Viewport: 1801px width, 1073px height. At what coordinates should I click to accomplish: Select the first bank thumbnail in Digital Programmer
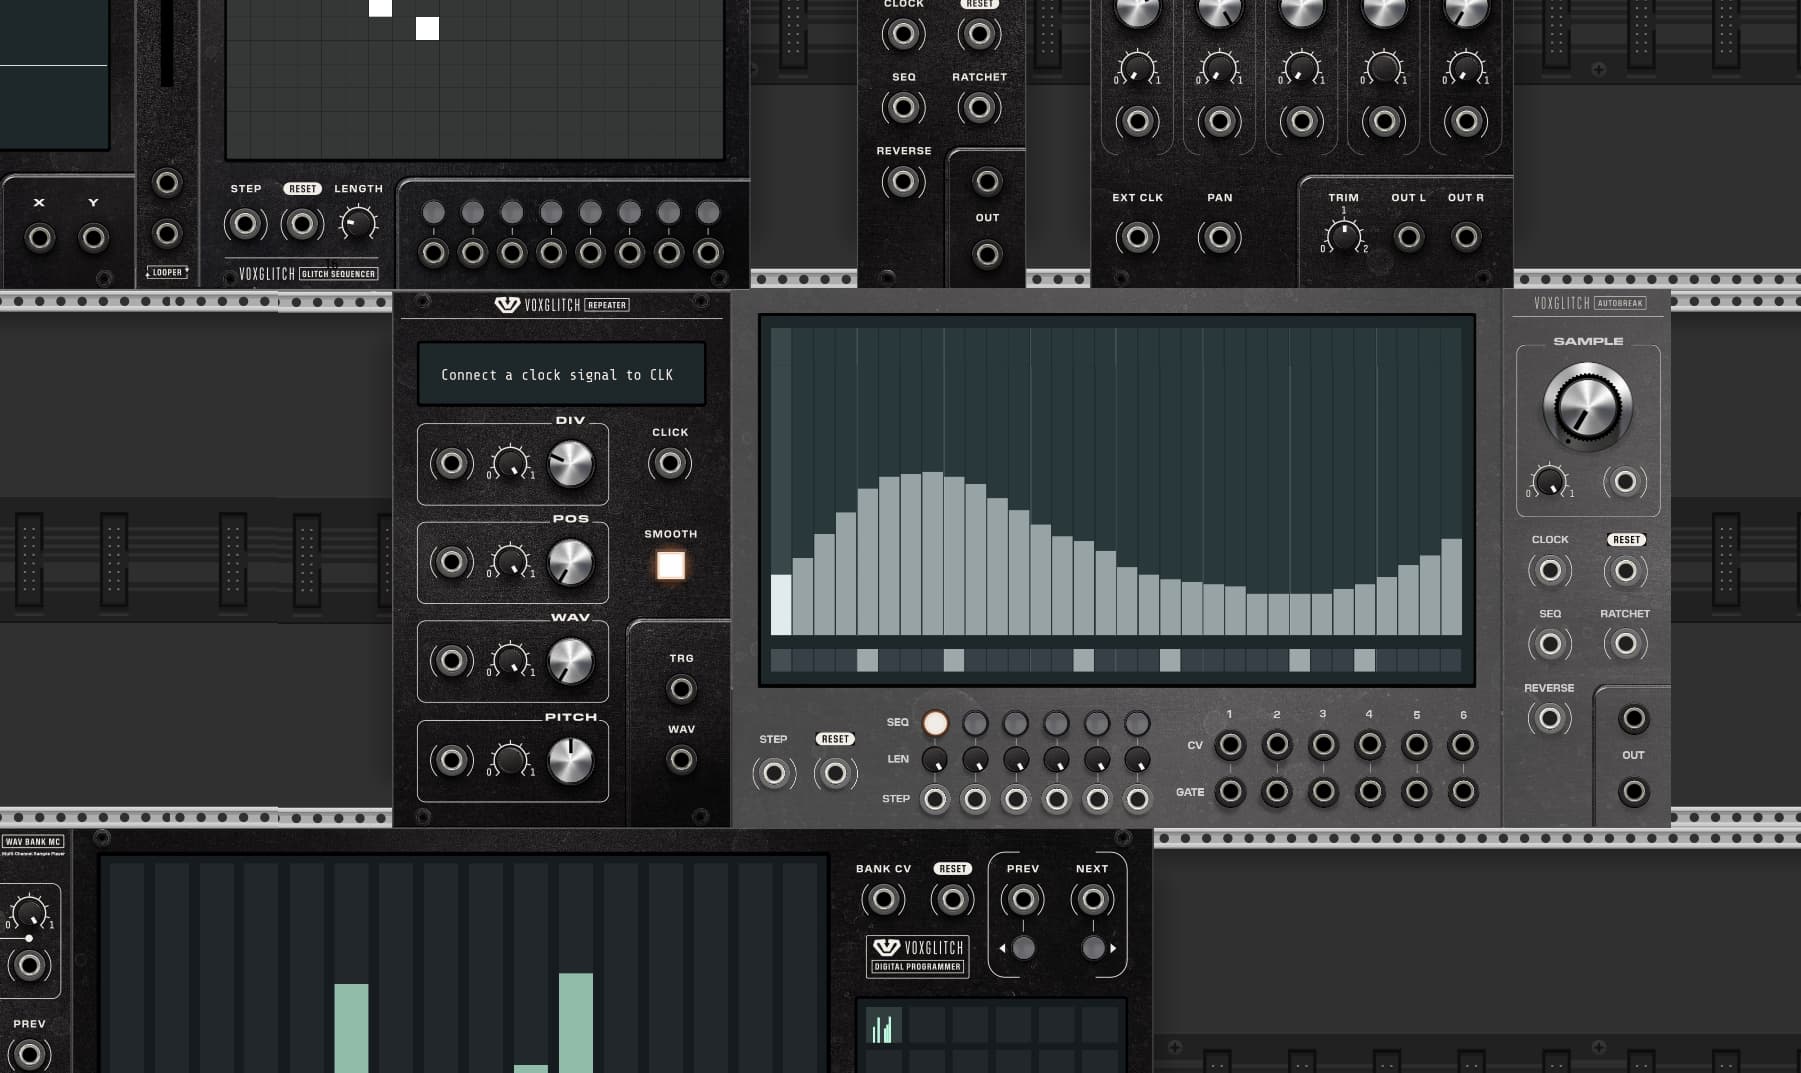point(883,1027)
